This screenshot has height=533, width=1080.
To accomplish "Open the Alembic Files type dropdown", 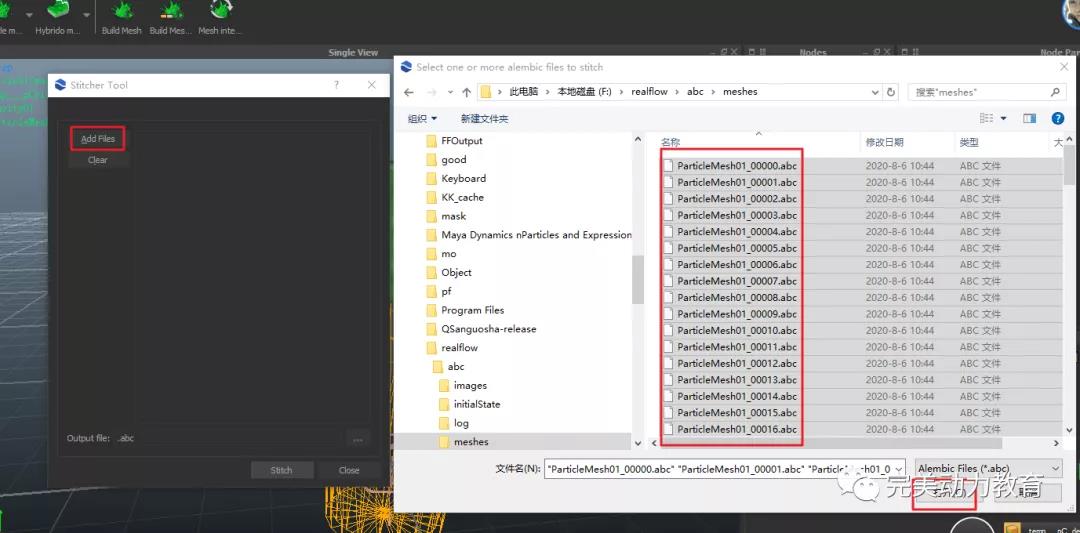I will 988,468.
